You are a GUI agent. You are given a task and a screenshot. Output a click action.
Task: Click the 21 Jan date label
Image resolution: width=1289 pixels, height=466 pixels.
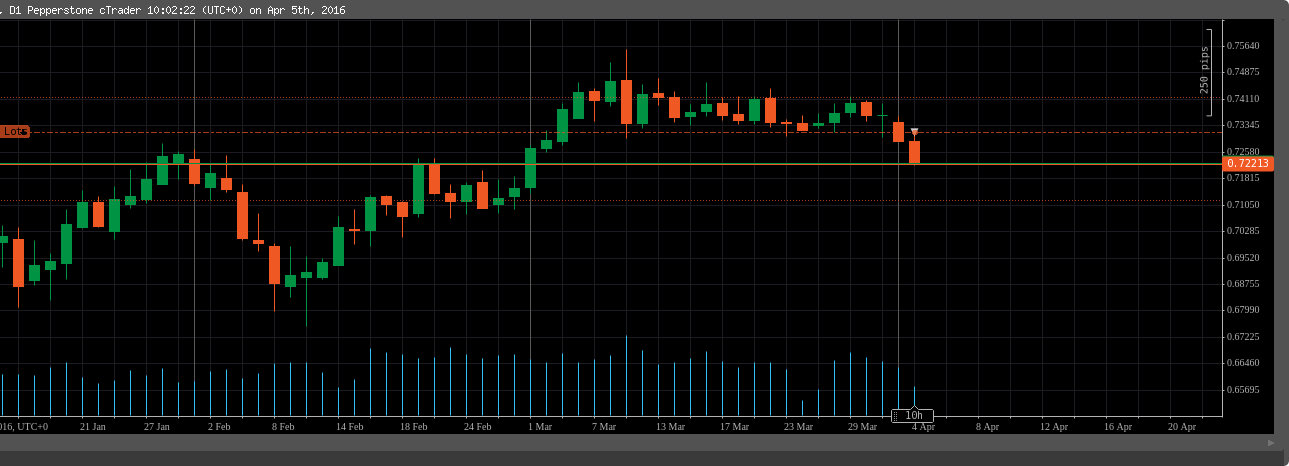[x=92, y=427]
